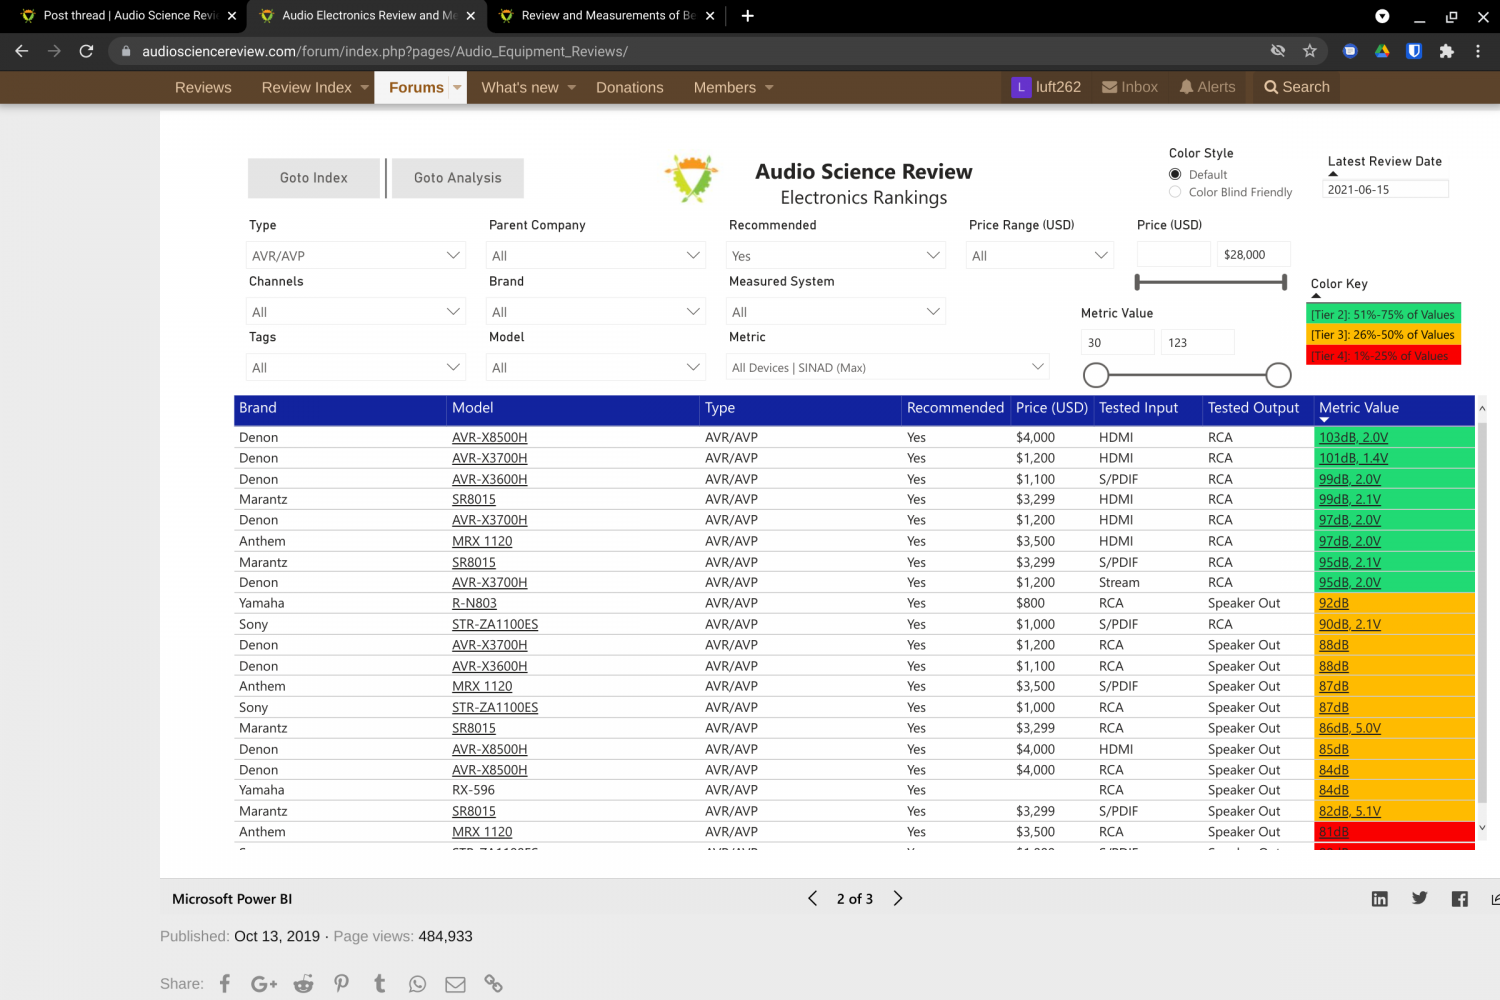Sort table by Brand column header
Image resolution: width=1500 pixels, height=1000 pixels.
(258, 408)
